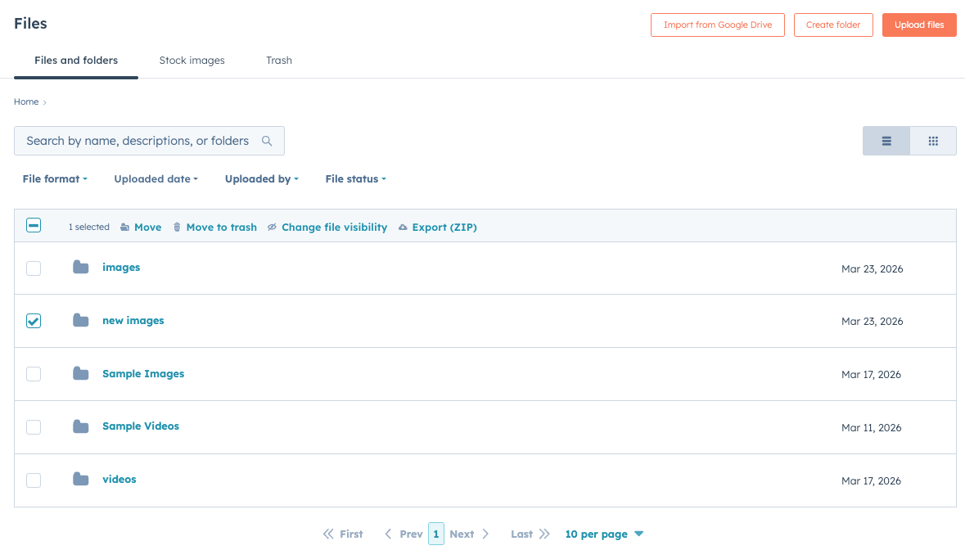Click the Create folder button
965x550 pixels.
click(x=833, y=25)
